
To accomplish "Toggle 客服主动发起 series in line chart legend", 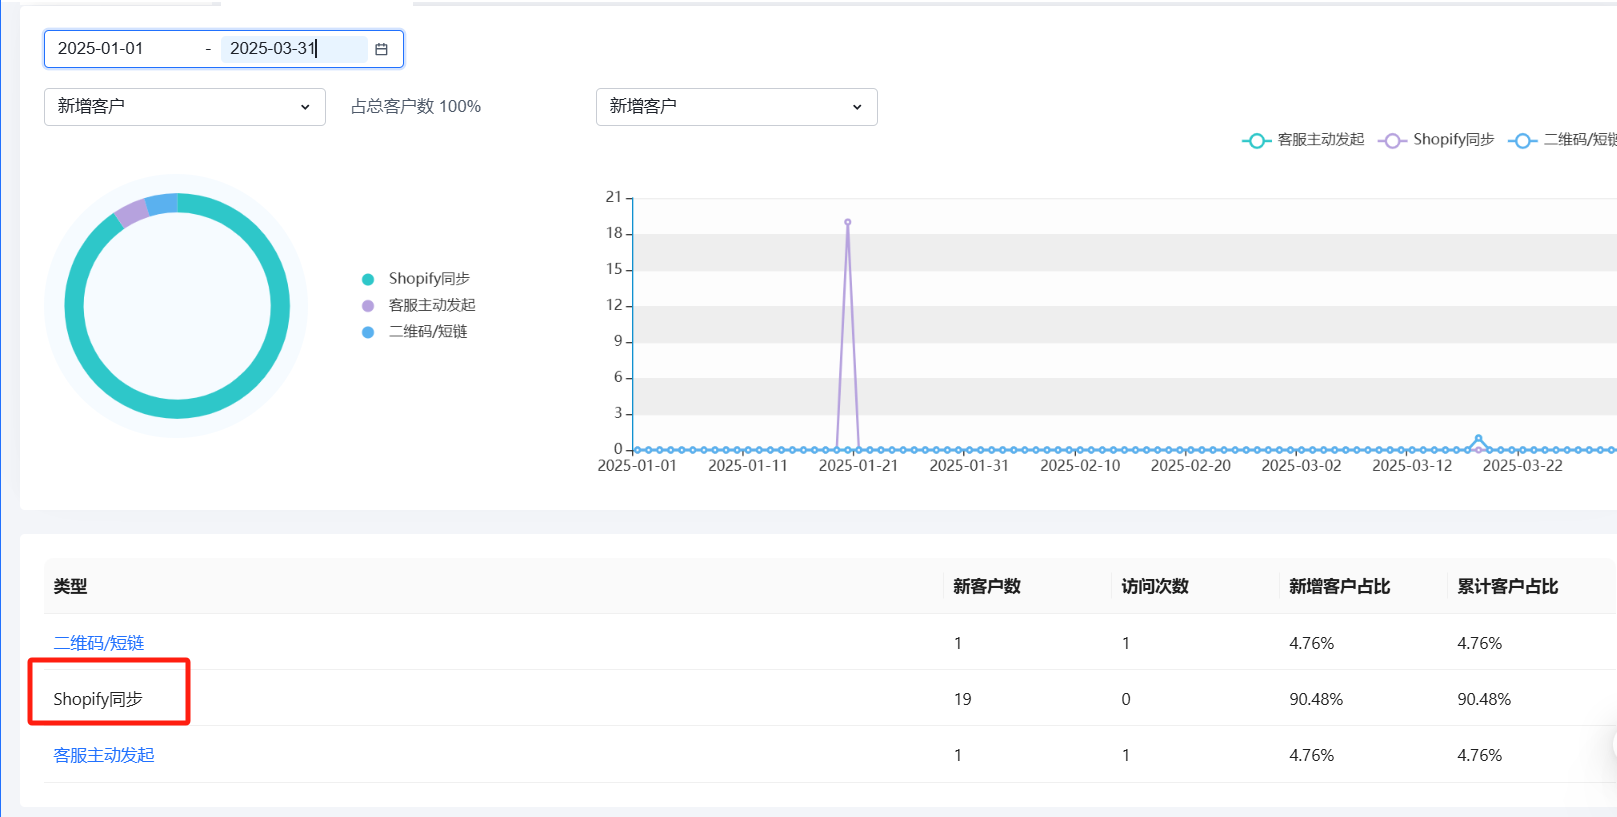I will pos(1303,140).
